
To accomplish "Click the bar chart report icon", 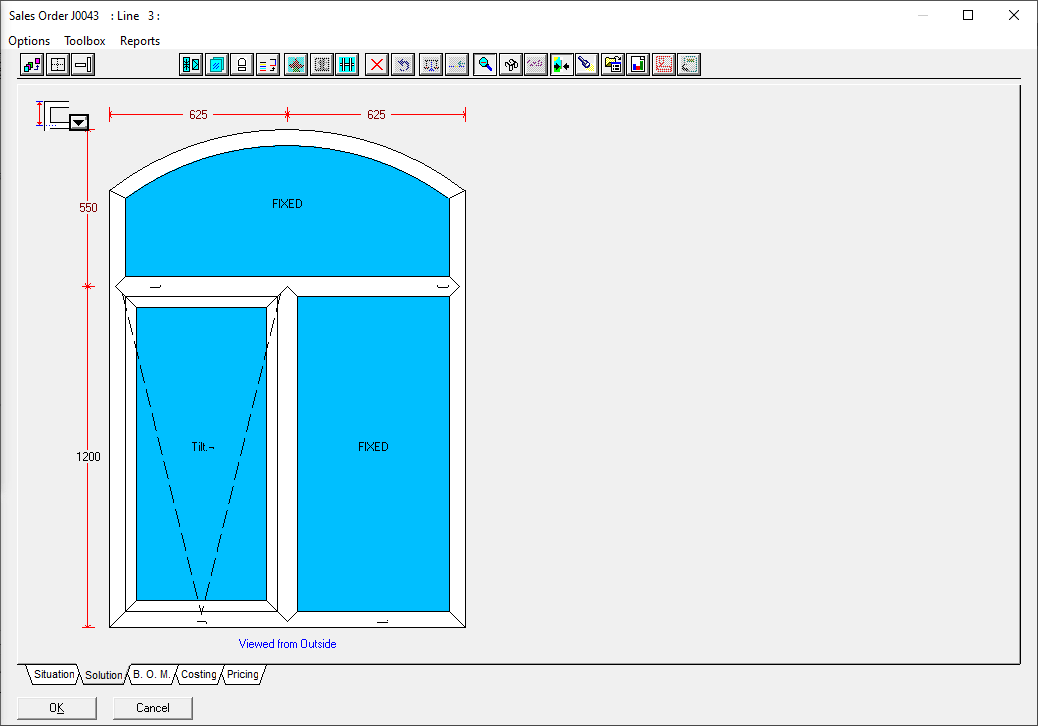I will pyautogui.click(x=638, y=65).
